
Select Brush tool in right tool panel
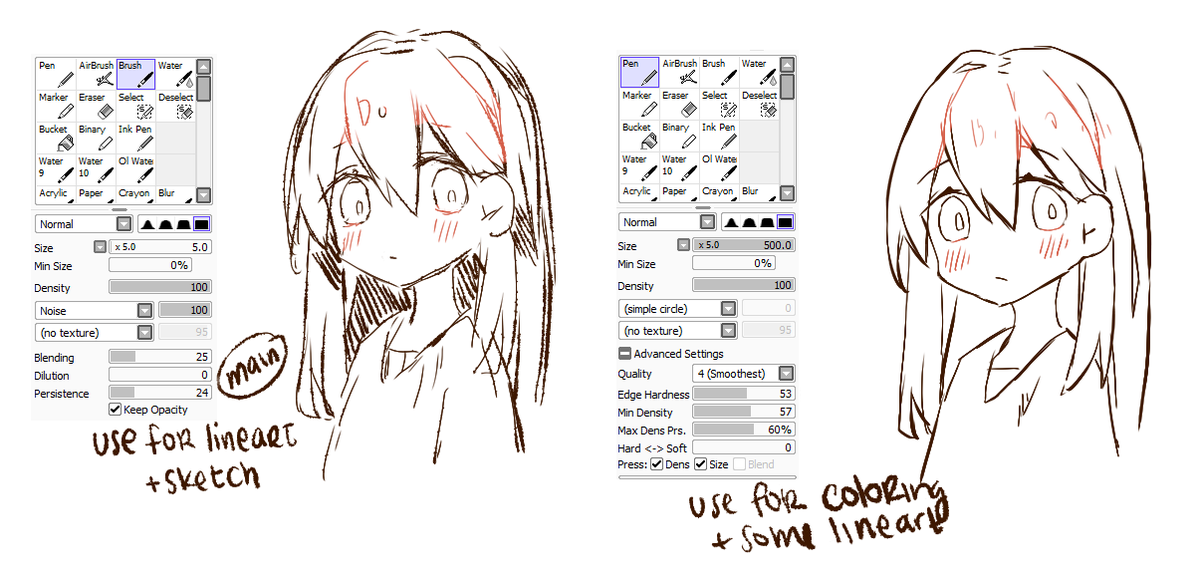719,71
